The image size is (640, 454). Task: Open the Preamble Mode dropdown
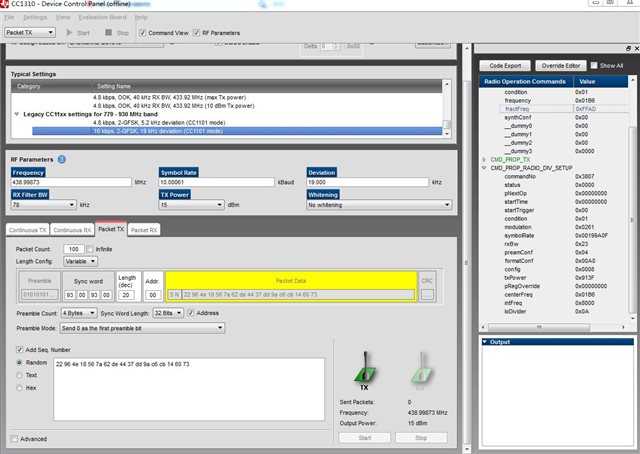pos(142,328)
